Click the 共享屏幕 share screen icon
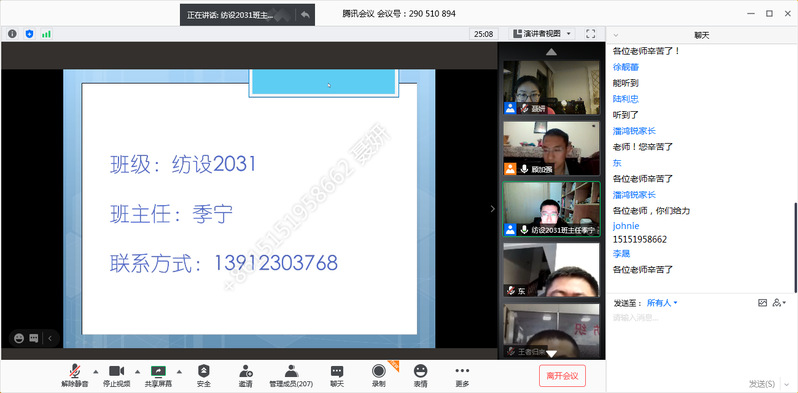The width and height of the screenshot is (798, 393). (x=159, y=371)
